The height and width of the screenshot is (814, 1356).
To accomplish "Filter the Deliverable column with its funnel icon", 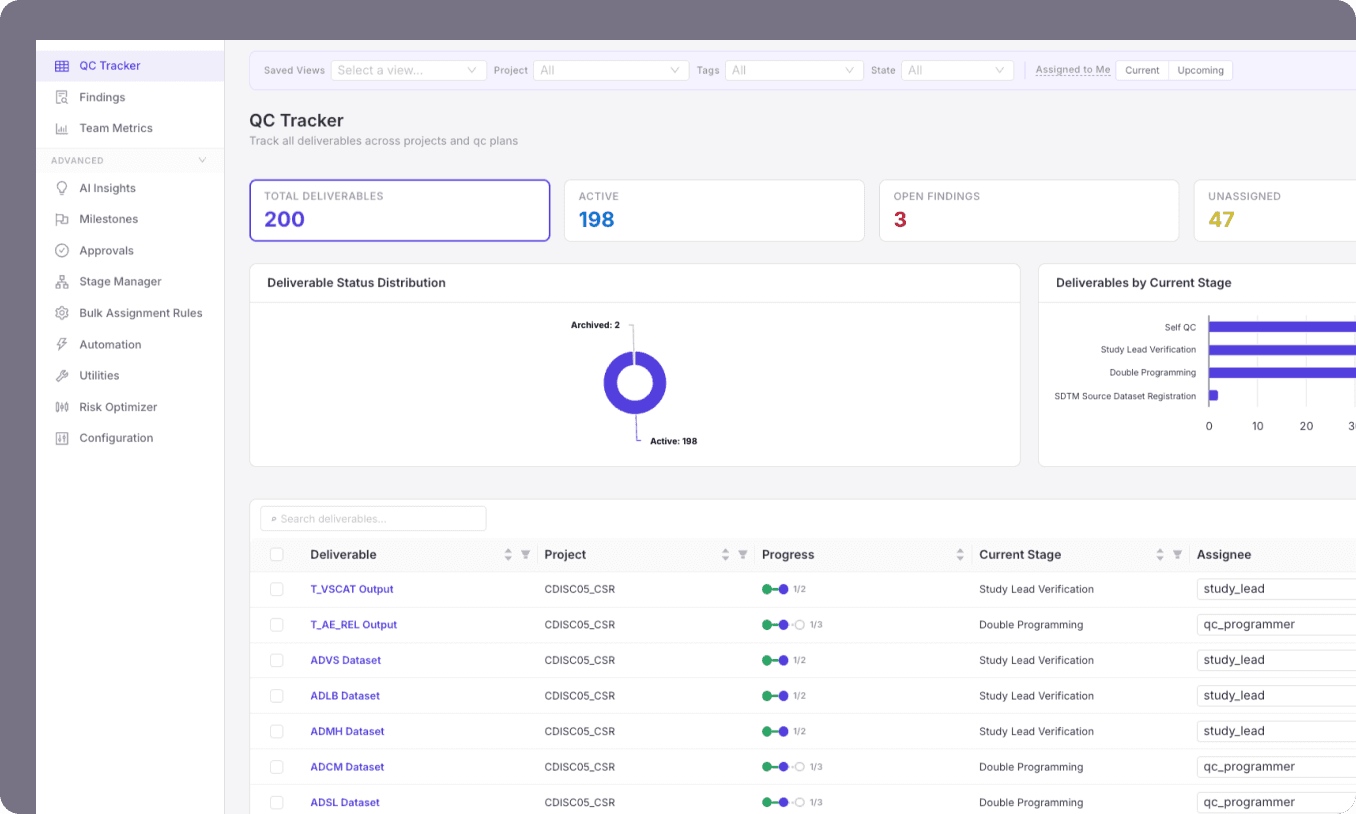I will pos(525,554).
